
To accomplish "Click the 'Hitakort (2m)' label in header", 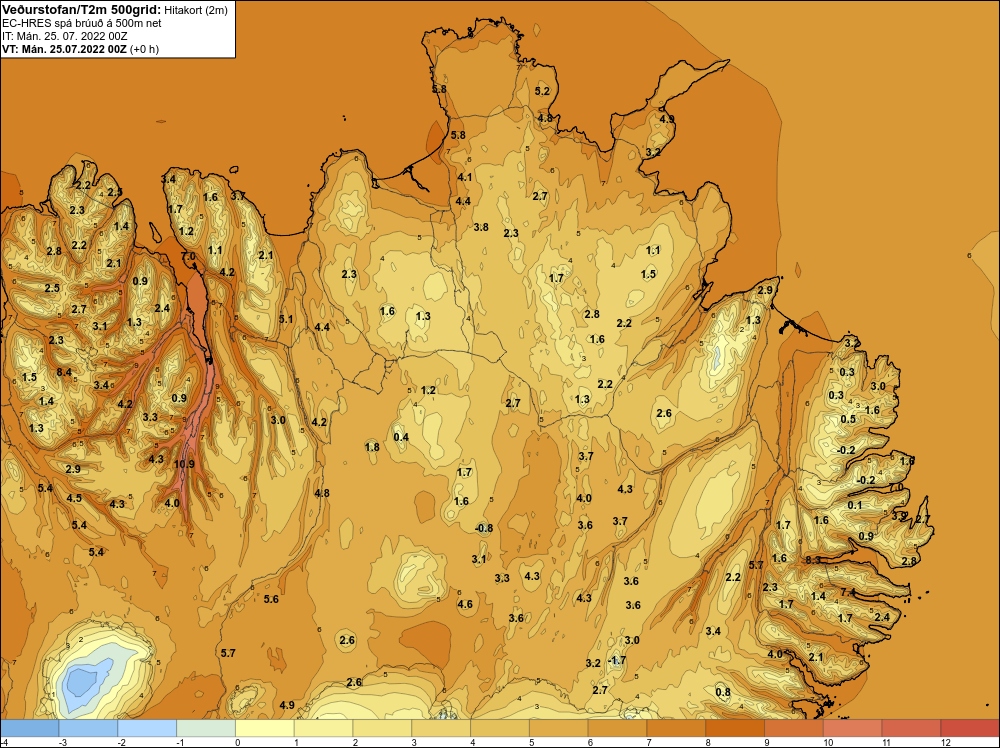I will point(195,10).
